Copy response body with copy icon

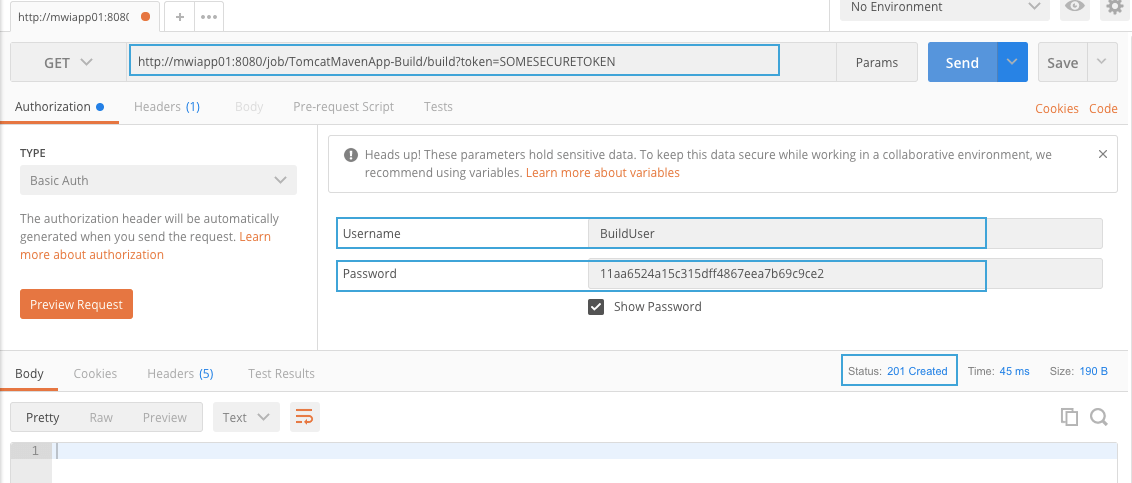tap(1069, 417)
